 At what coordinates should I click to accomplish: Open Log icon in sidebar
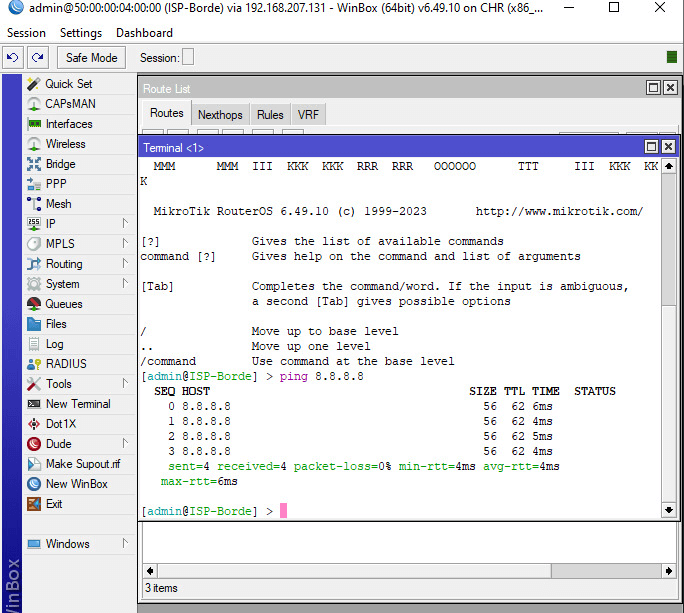click(34, 344)
